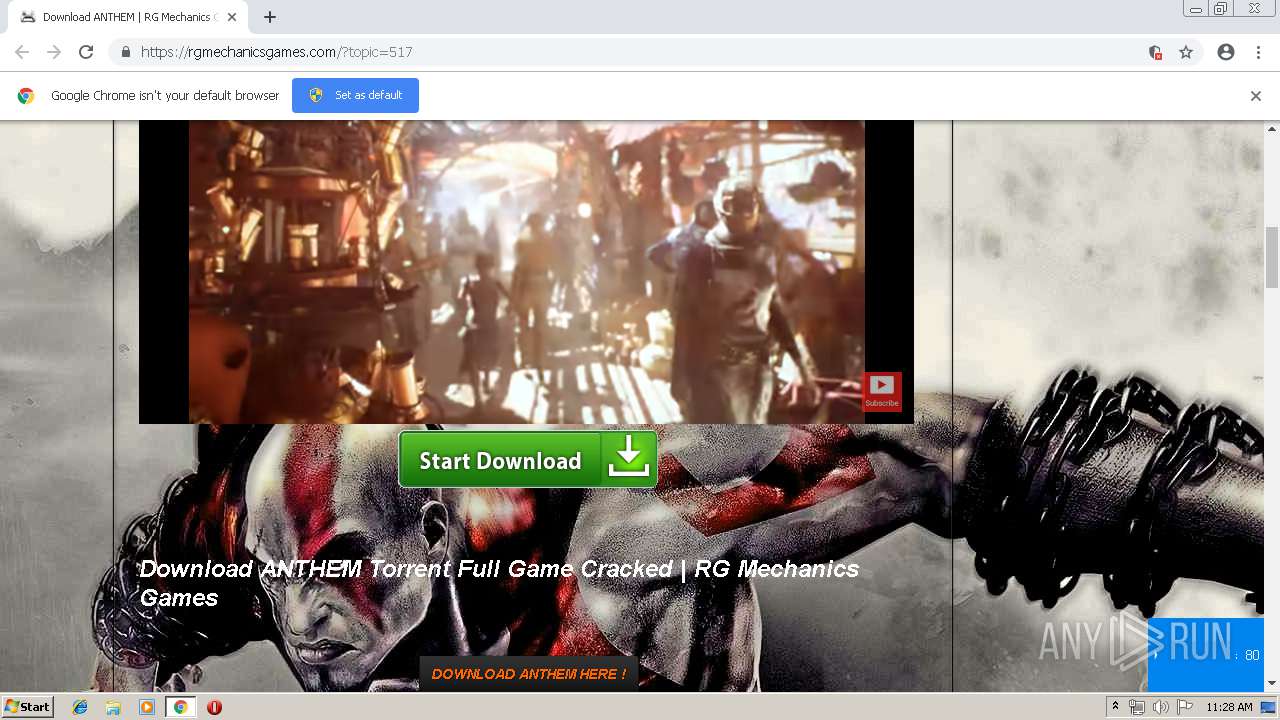This screenshot has width=1280, height=720.
Task: Click DOWNLOAD ANTHEM HERE link
Action: [529, 674]
